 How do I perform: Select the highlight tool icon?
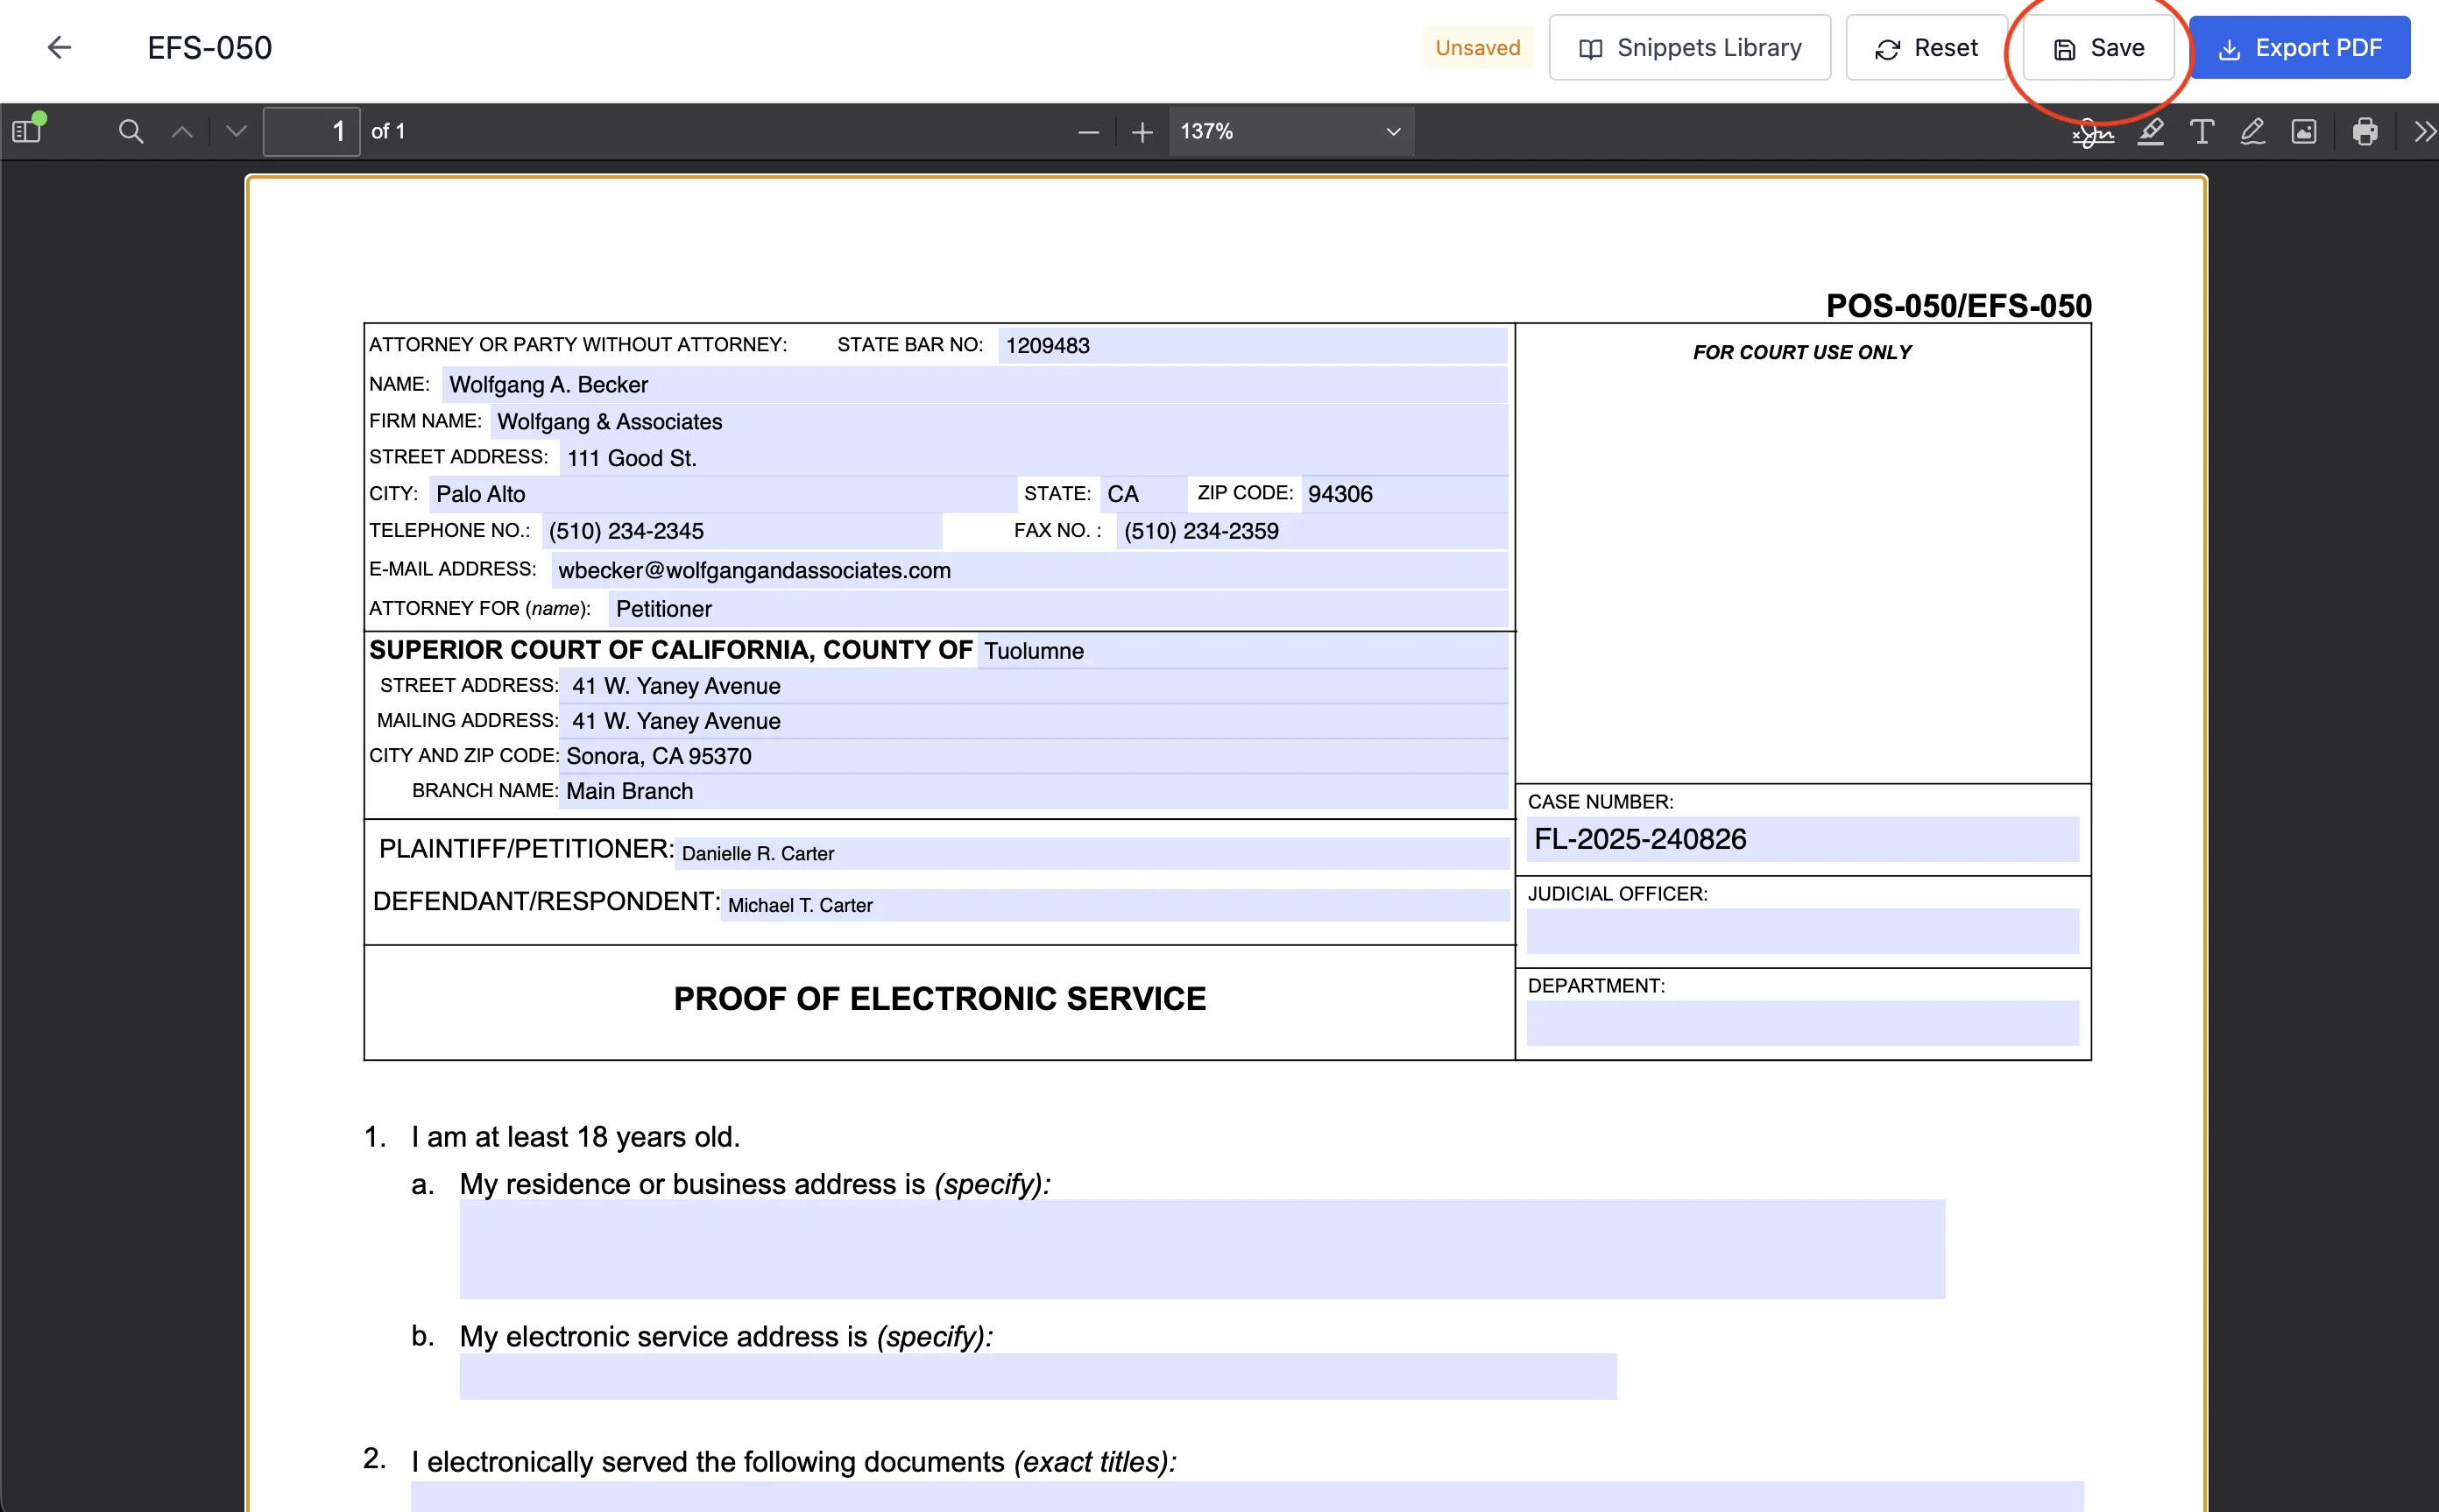click(2151, 132)
